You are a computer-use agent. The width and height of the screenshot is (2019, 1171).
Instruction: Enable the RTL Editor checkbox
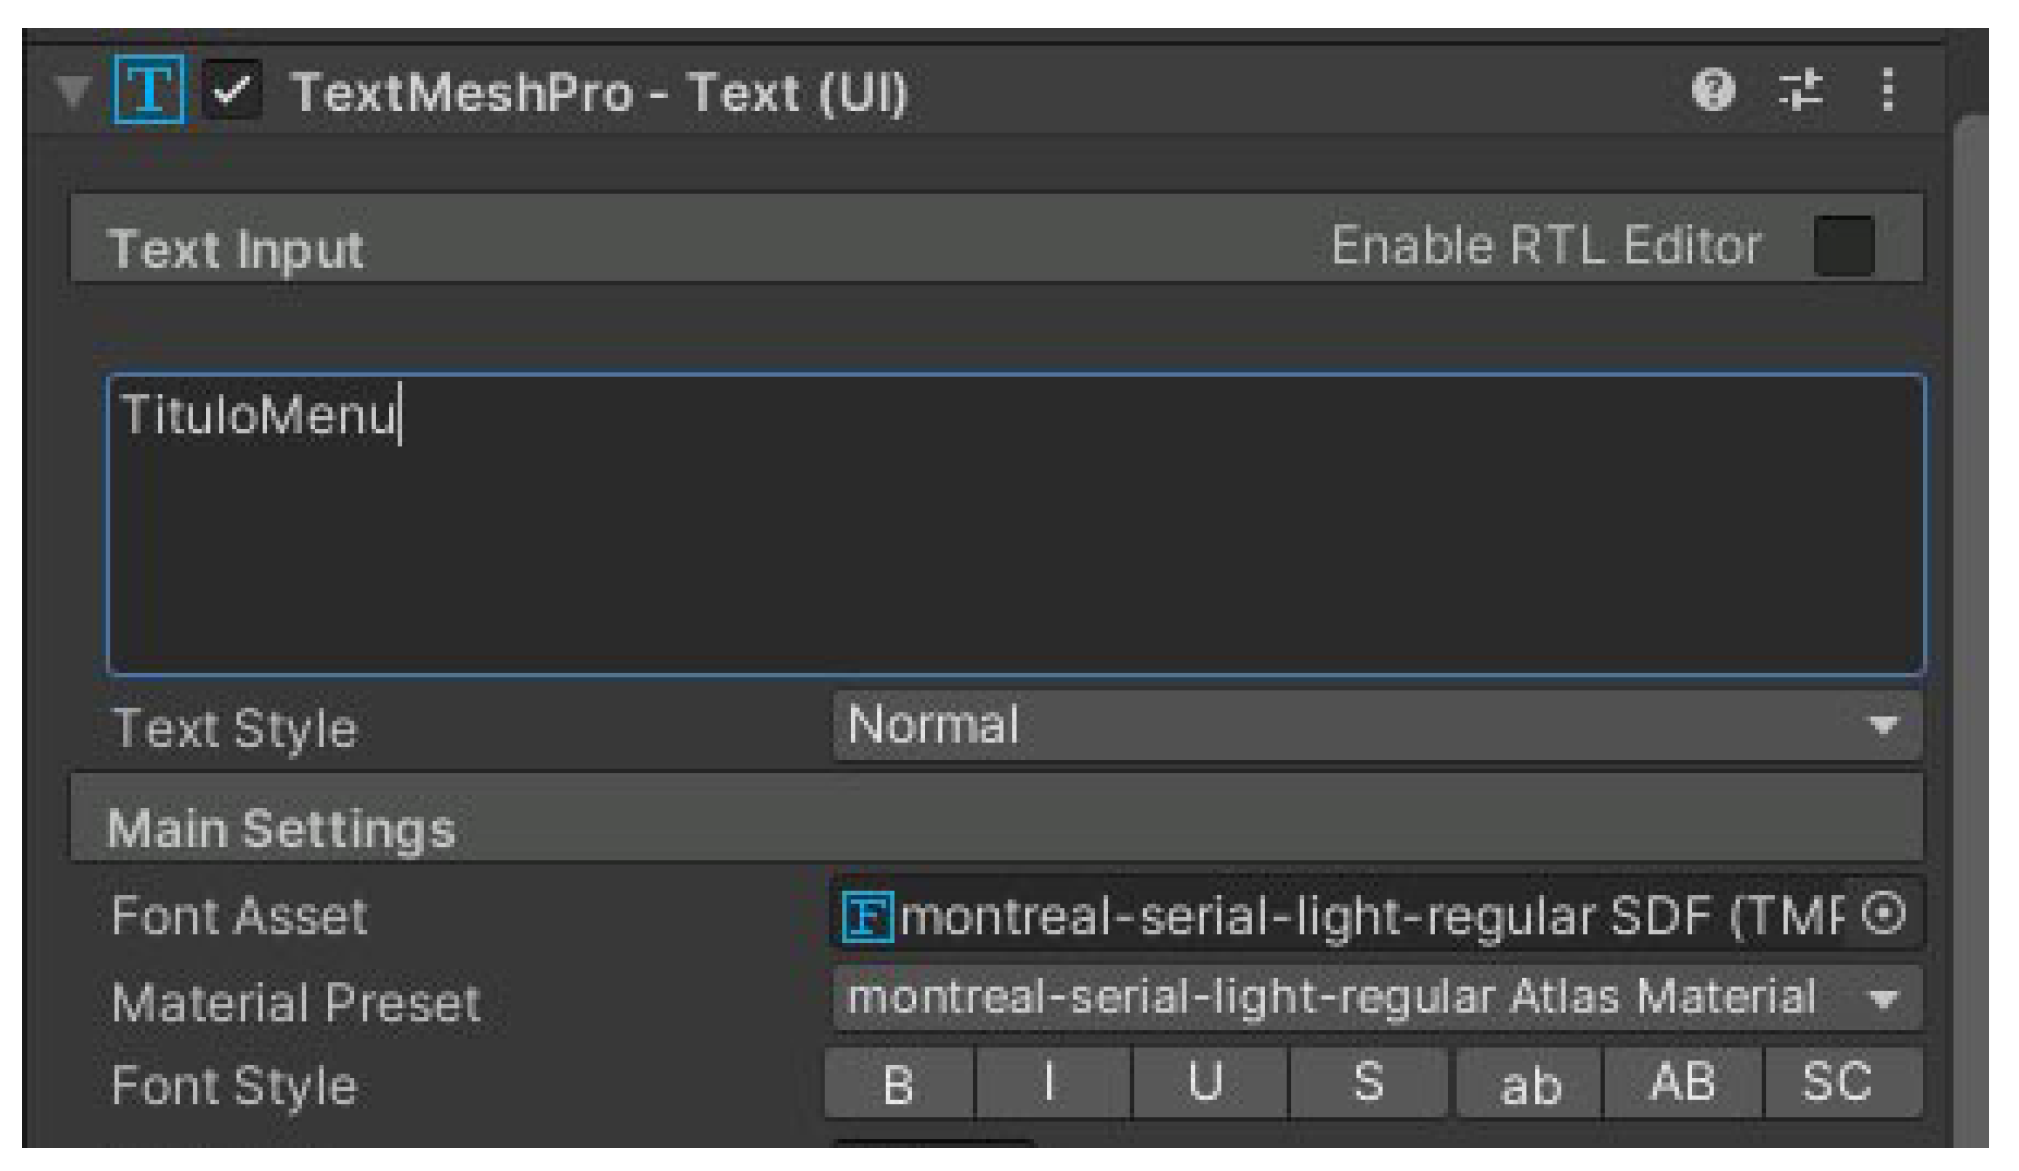tap(1843, 246)
